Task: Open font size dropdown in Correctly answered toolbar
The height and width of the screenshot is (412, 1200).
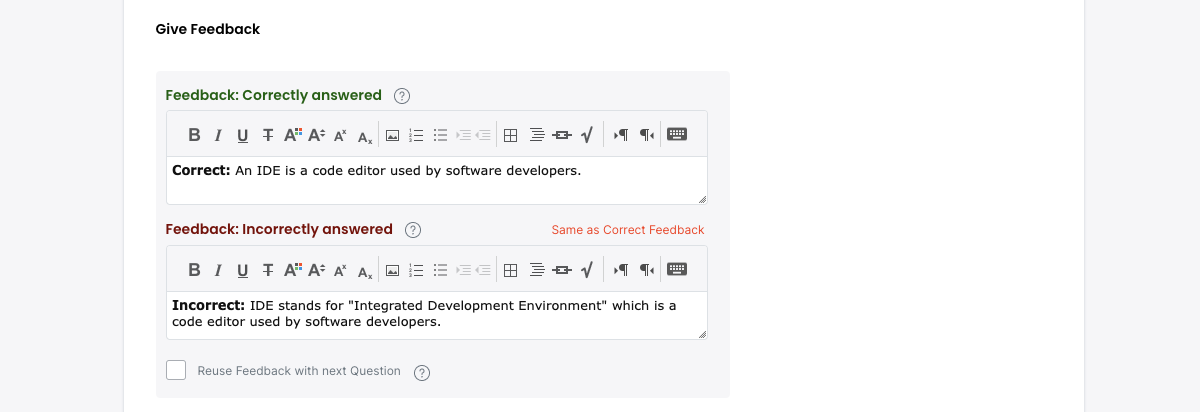Action: [317, 135]
